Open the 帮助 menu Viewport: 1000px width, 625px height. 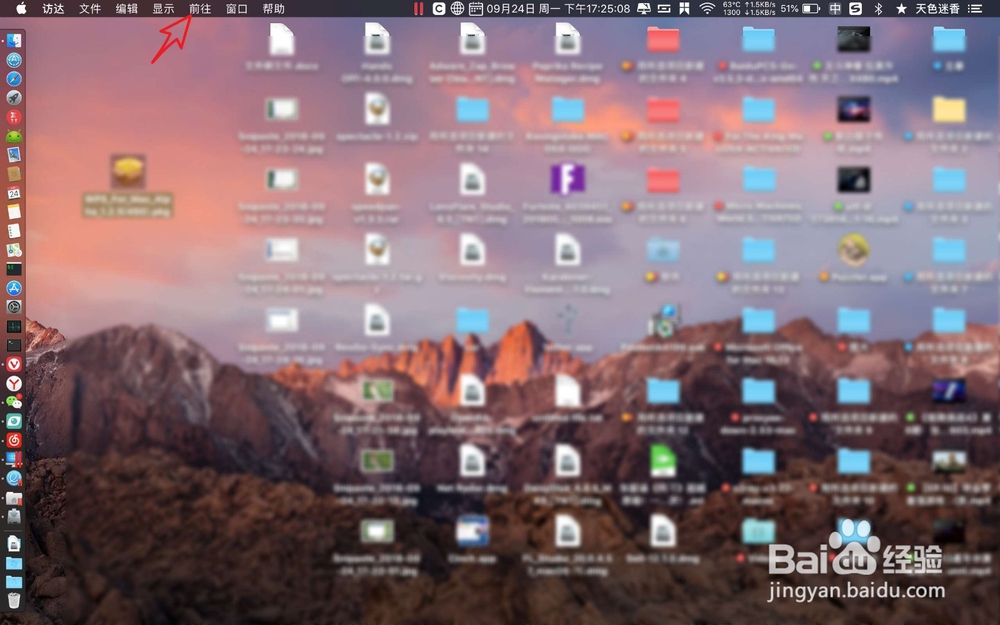(274, 8)
